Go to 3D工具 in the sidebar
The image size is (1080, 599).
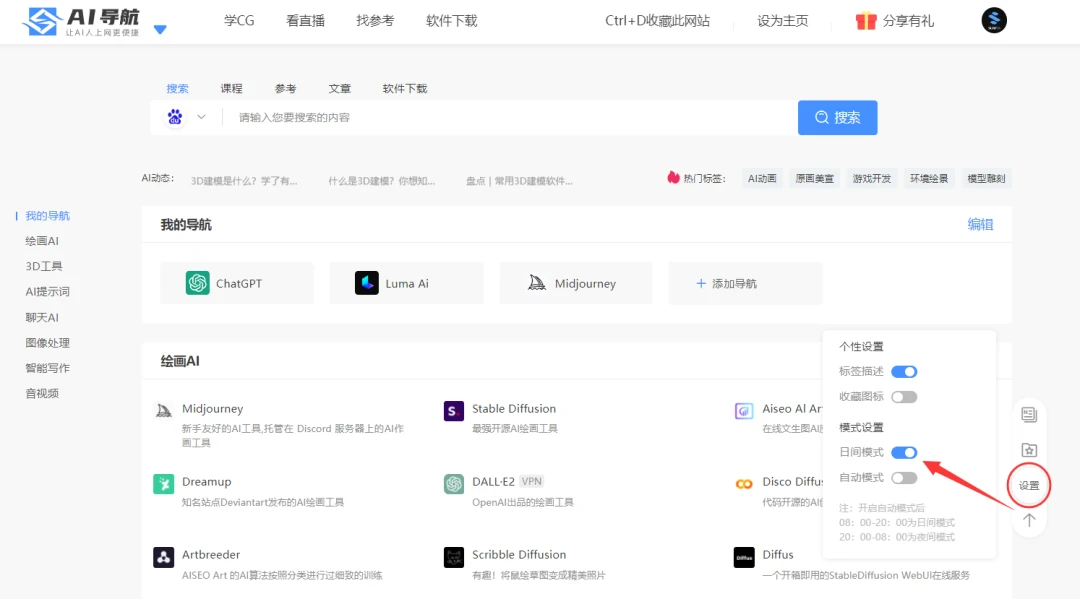point(44,266)
